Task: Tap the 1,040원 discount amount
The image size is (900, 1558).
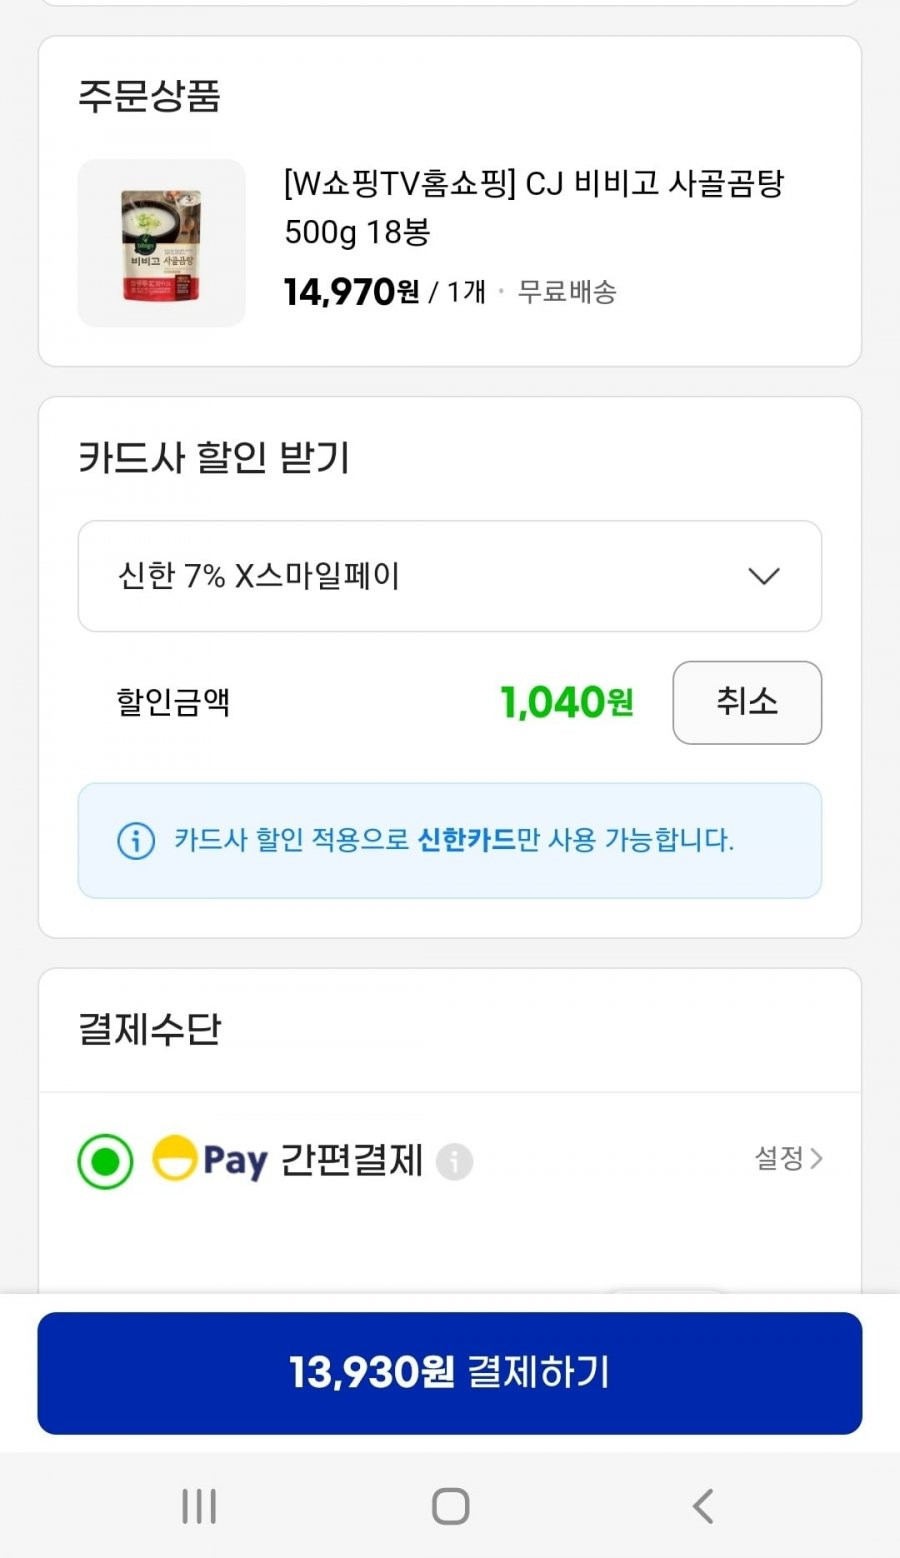Action: [x=567, y=702]
